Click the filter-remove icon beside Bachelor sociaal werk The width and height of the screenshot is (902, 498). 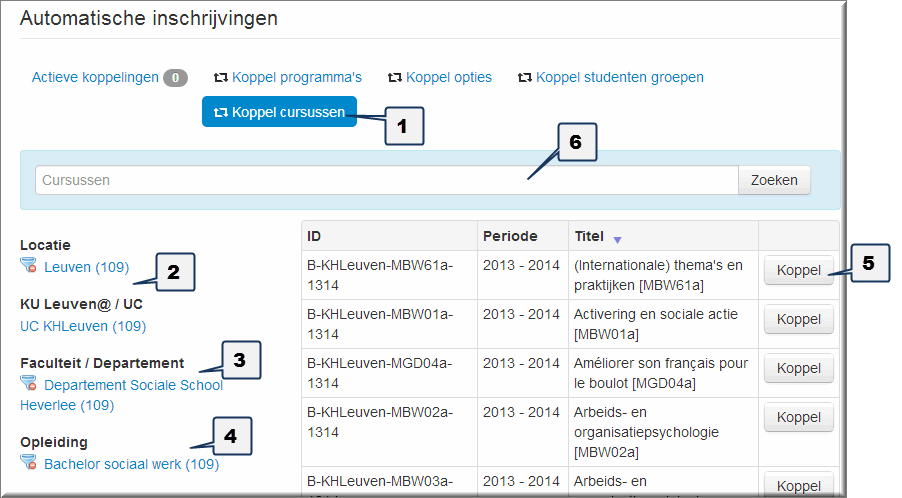[x=29, y=462]
